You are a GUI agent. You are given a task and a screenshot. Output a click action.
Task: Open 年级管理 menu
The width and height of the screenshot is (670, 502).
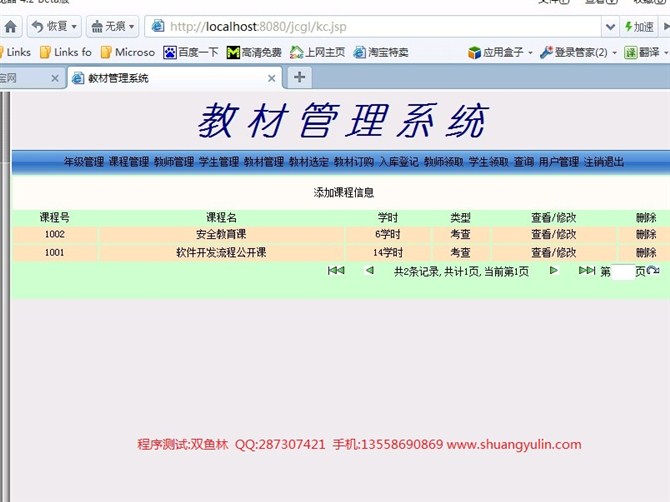[84, 161]
